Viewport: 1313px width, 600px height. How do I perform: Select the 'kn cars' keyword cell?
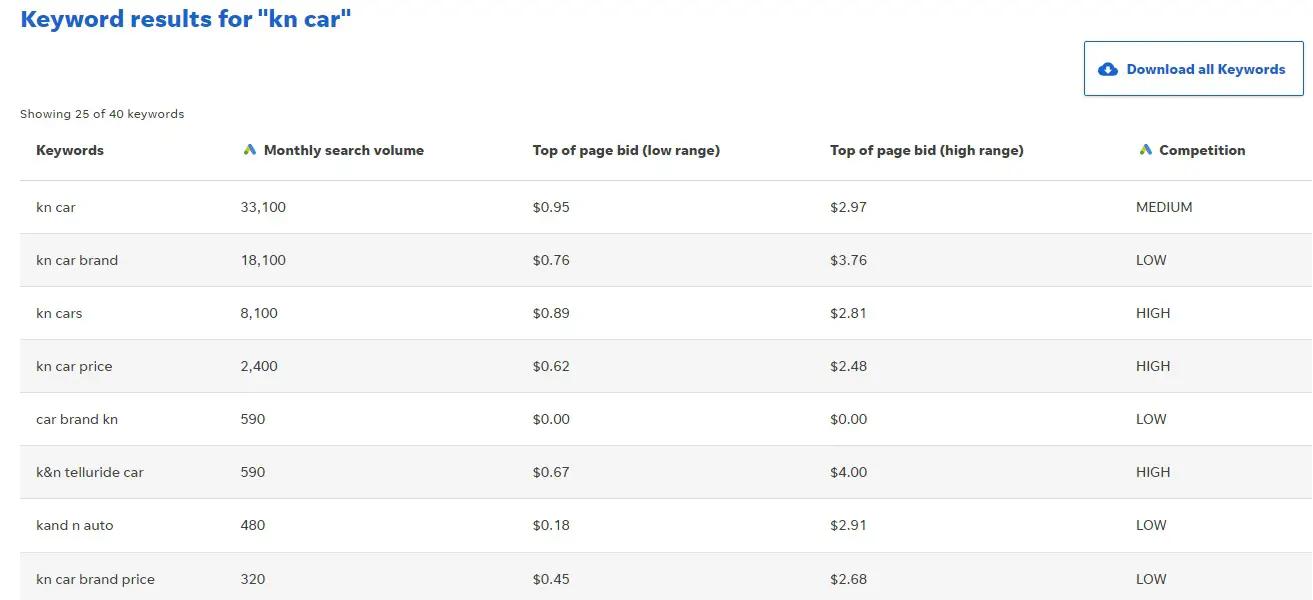click(59, 313)
